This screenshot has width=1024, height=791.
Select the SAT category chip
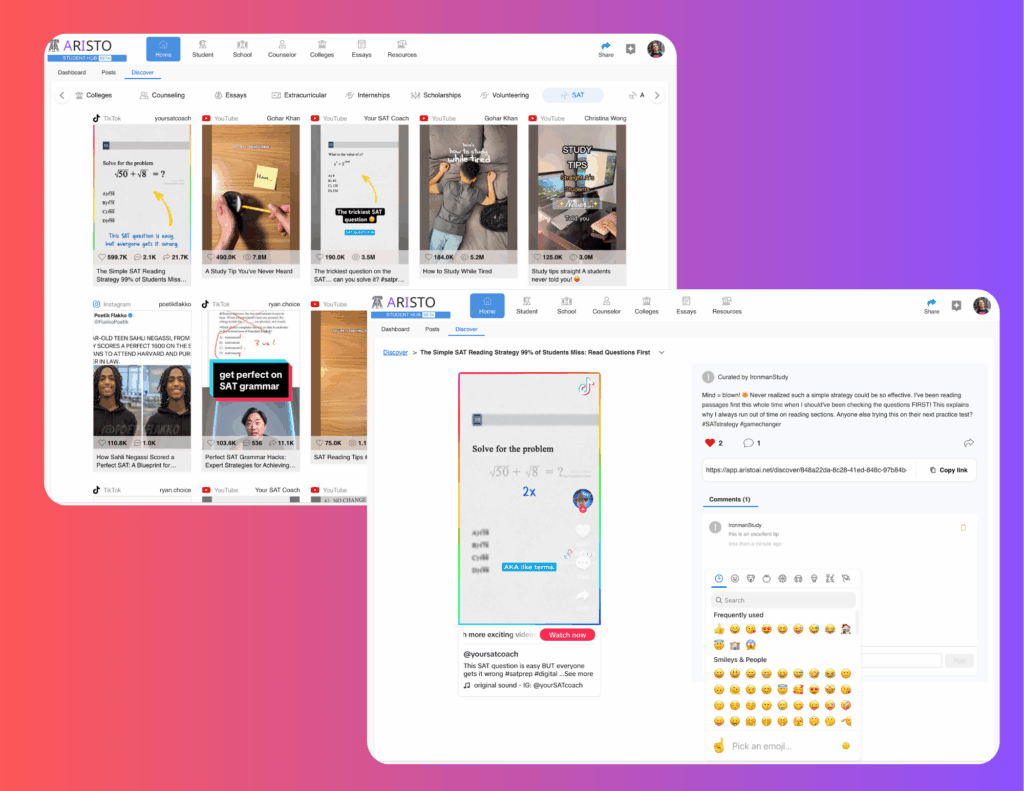(573, 95)
